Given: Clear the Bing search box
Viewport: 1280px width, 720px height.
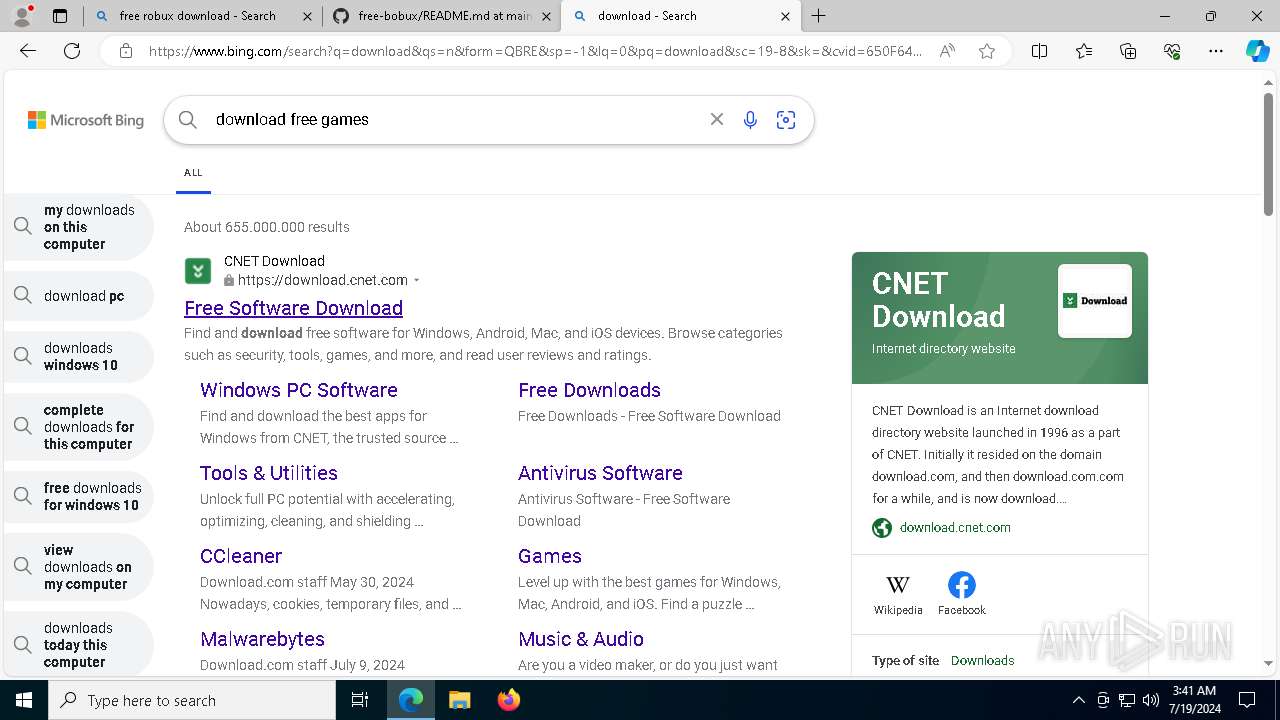Looking at the screenshot, I should (717, 119).
